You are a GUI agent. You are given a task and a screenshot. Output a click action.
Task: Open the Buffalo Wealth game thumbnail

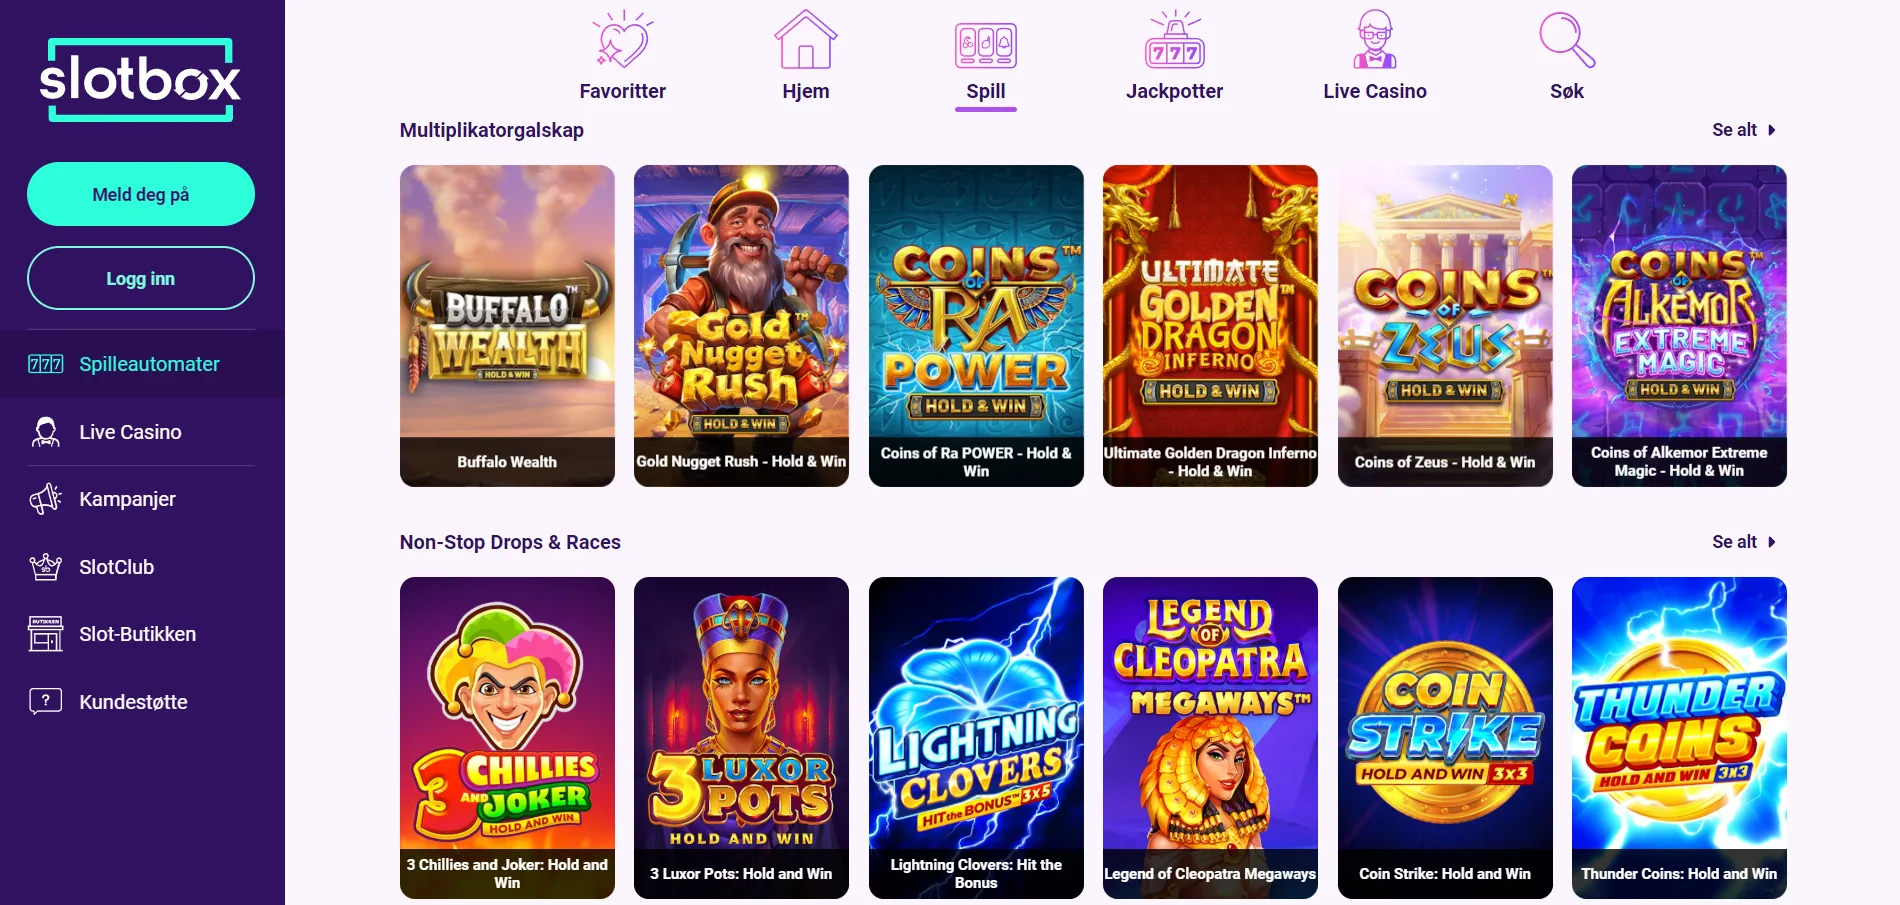(x=507, y=326)
